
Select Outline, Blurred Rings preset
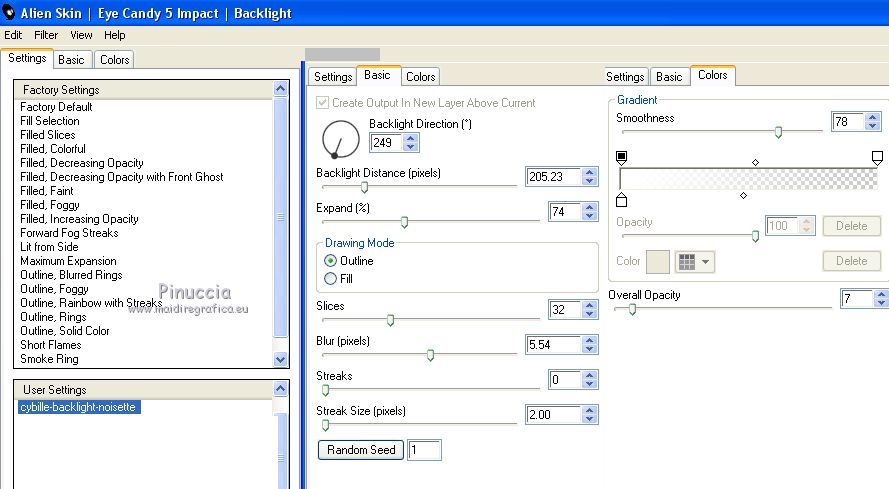pyautogui.click(x=71, y=275)
